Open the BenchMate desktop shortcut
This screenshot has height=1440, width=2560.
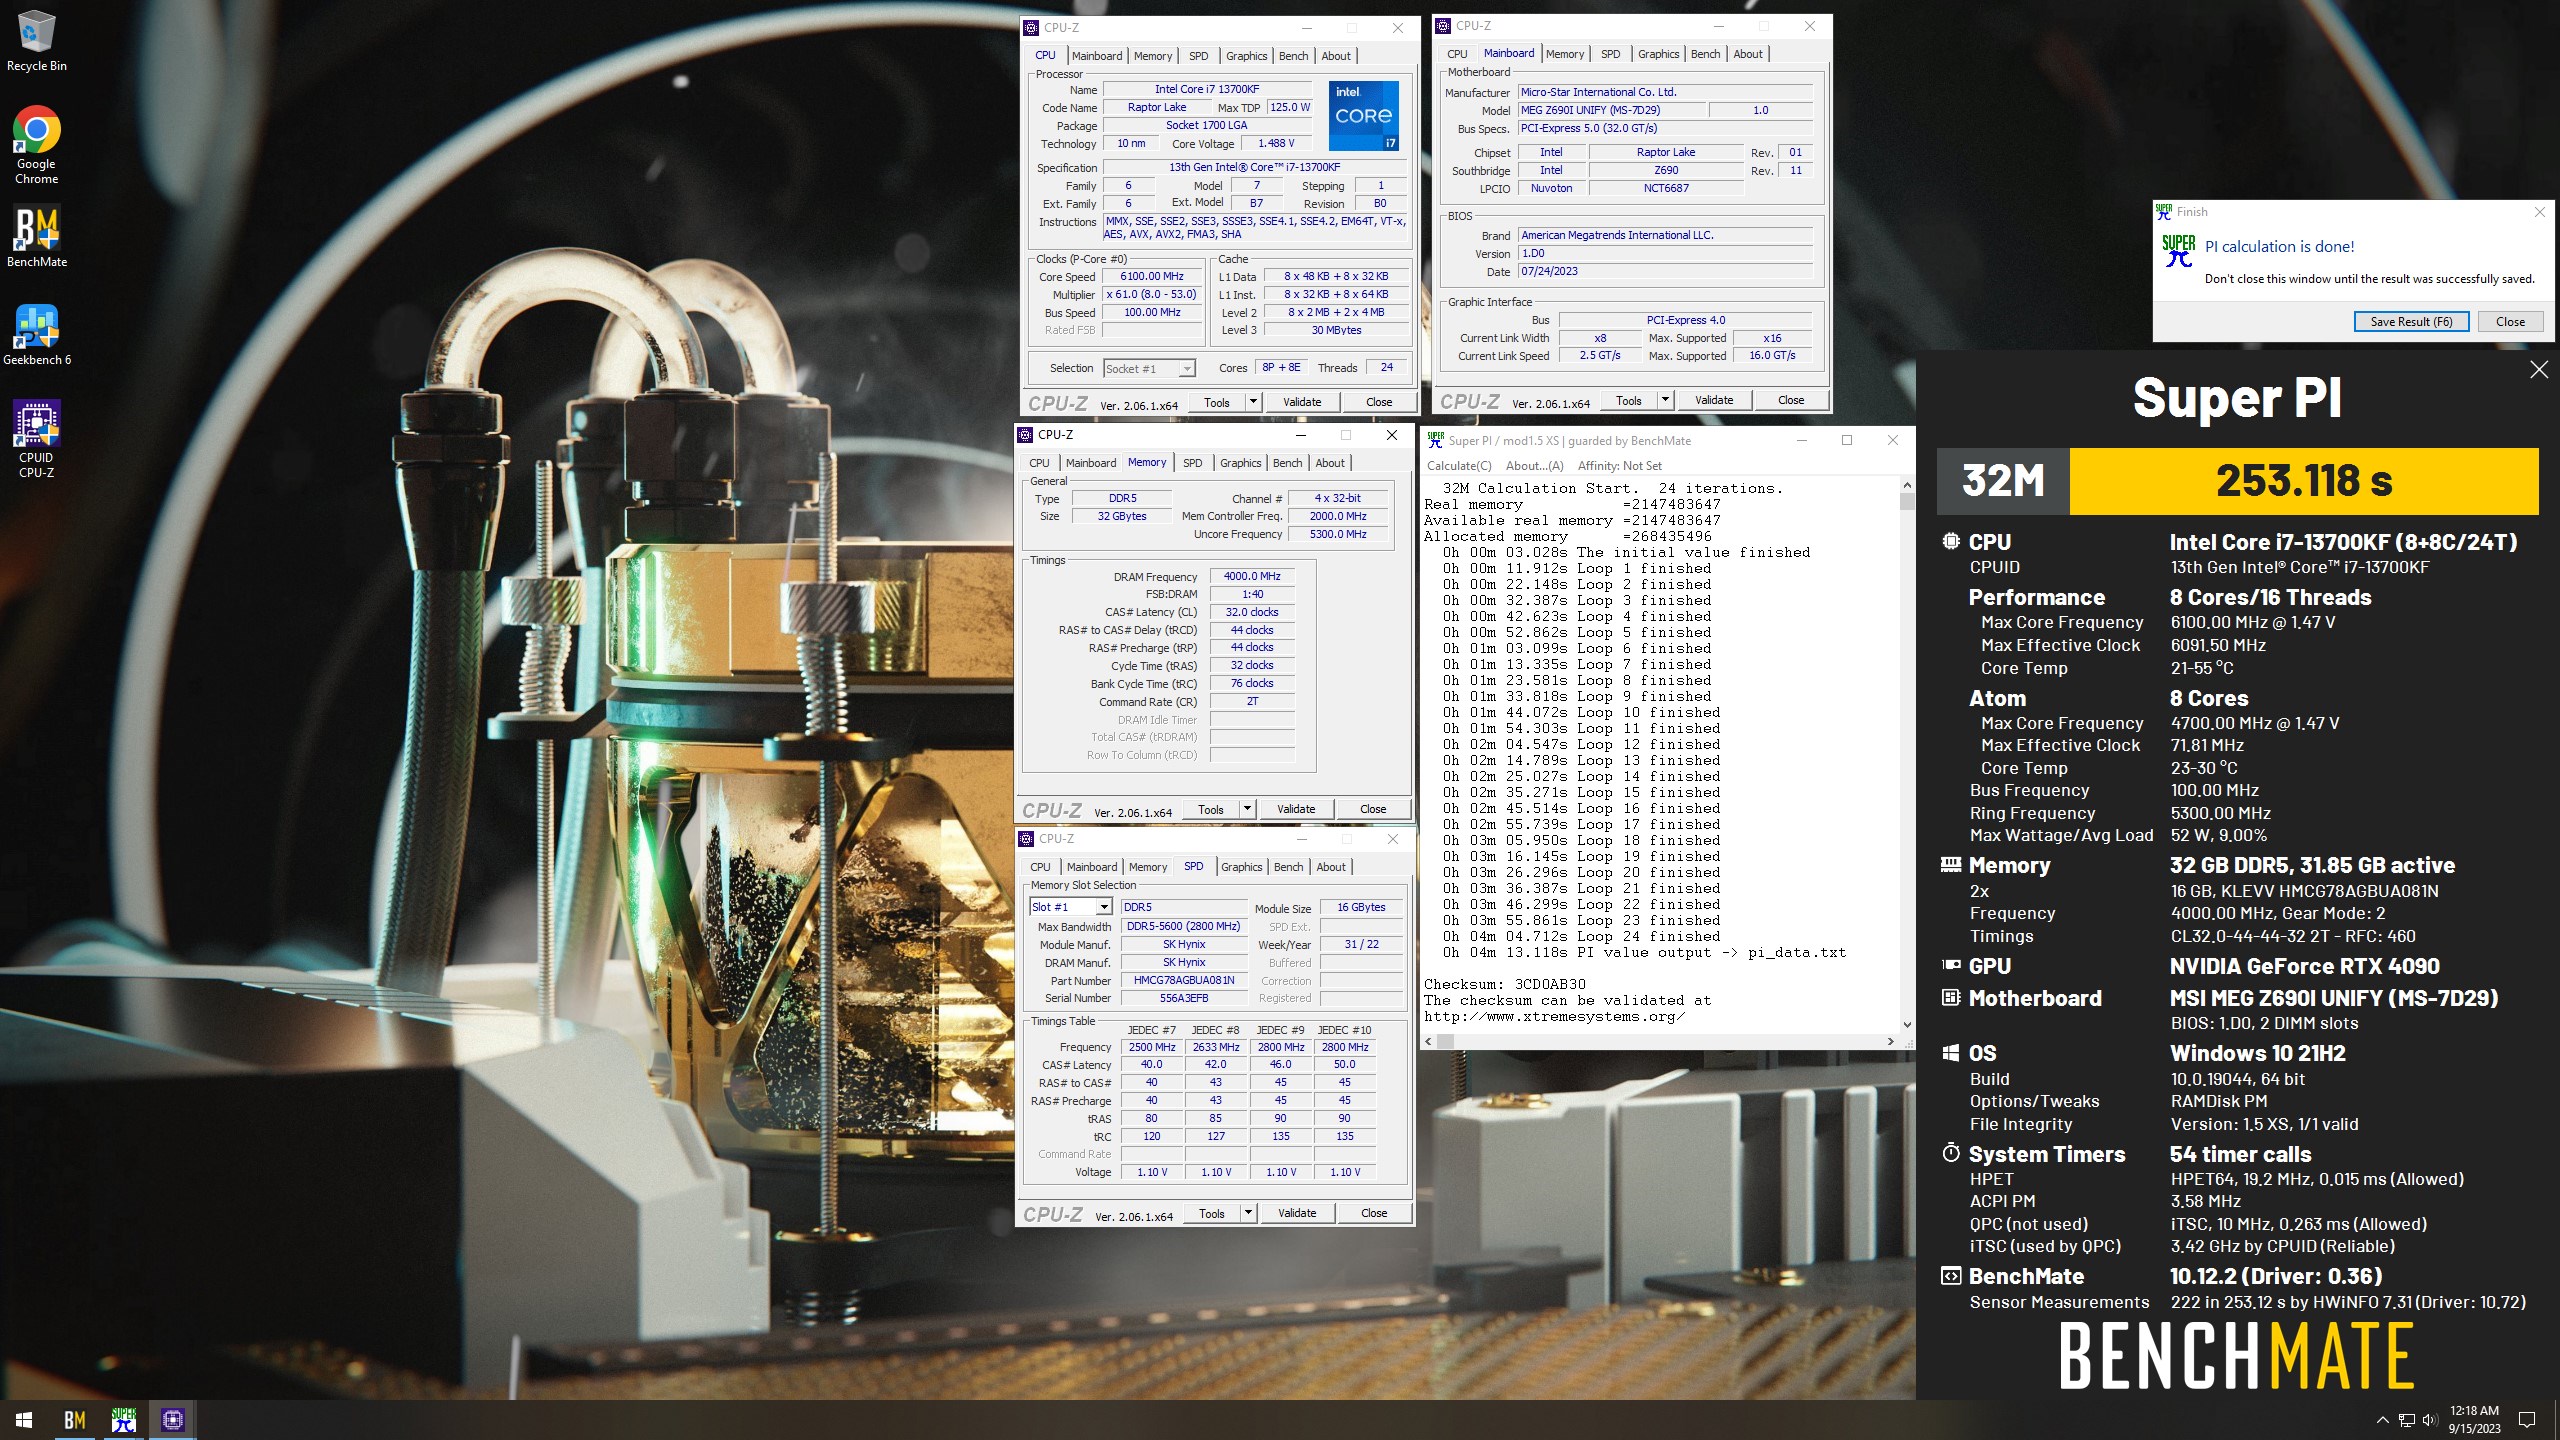tap(36, 236)
